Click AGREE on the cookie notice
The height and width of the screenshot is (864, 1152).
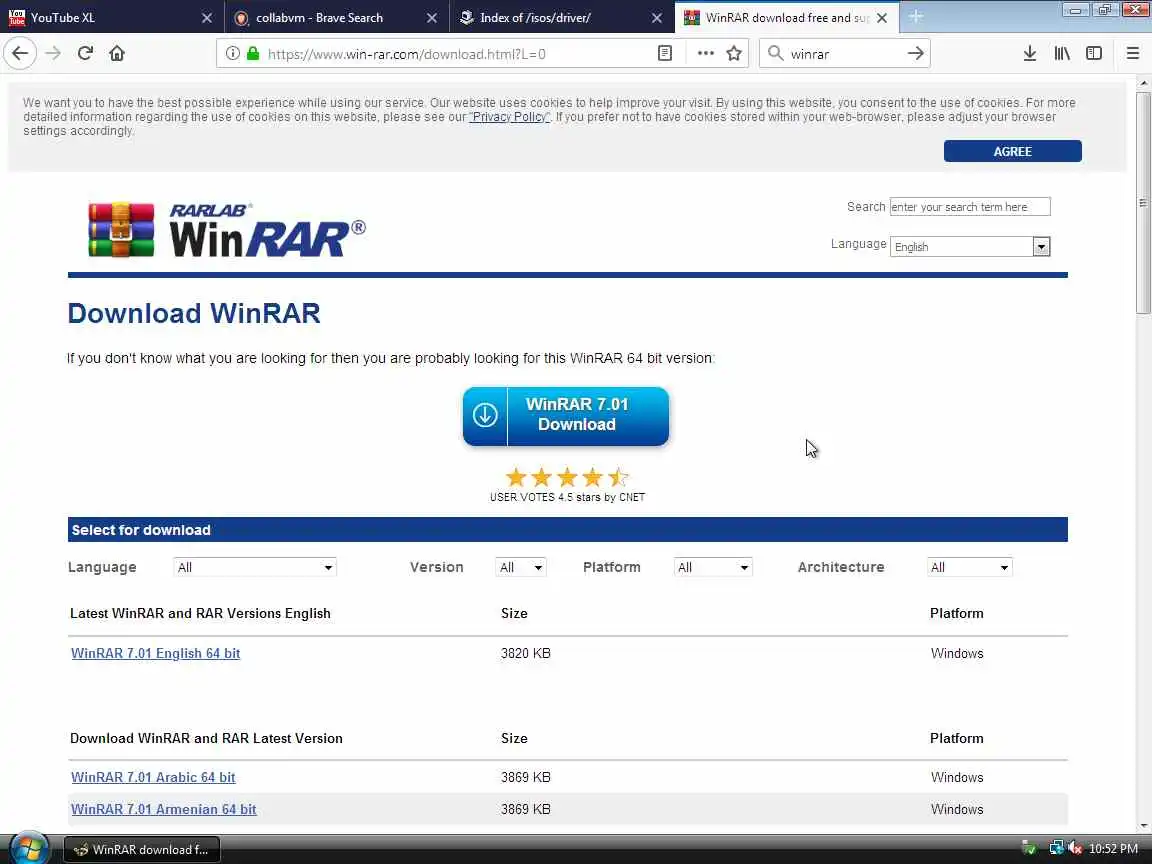pyautogui.click(x=1012, y=151)
